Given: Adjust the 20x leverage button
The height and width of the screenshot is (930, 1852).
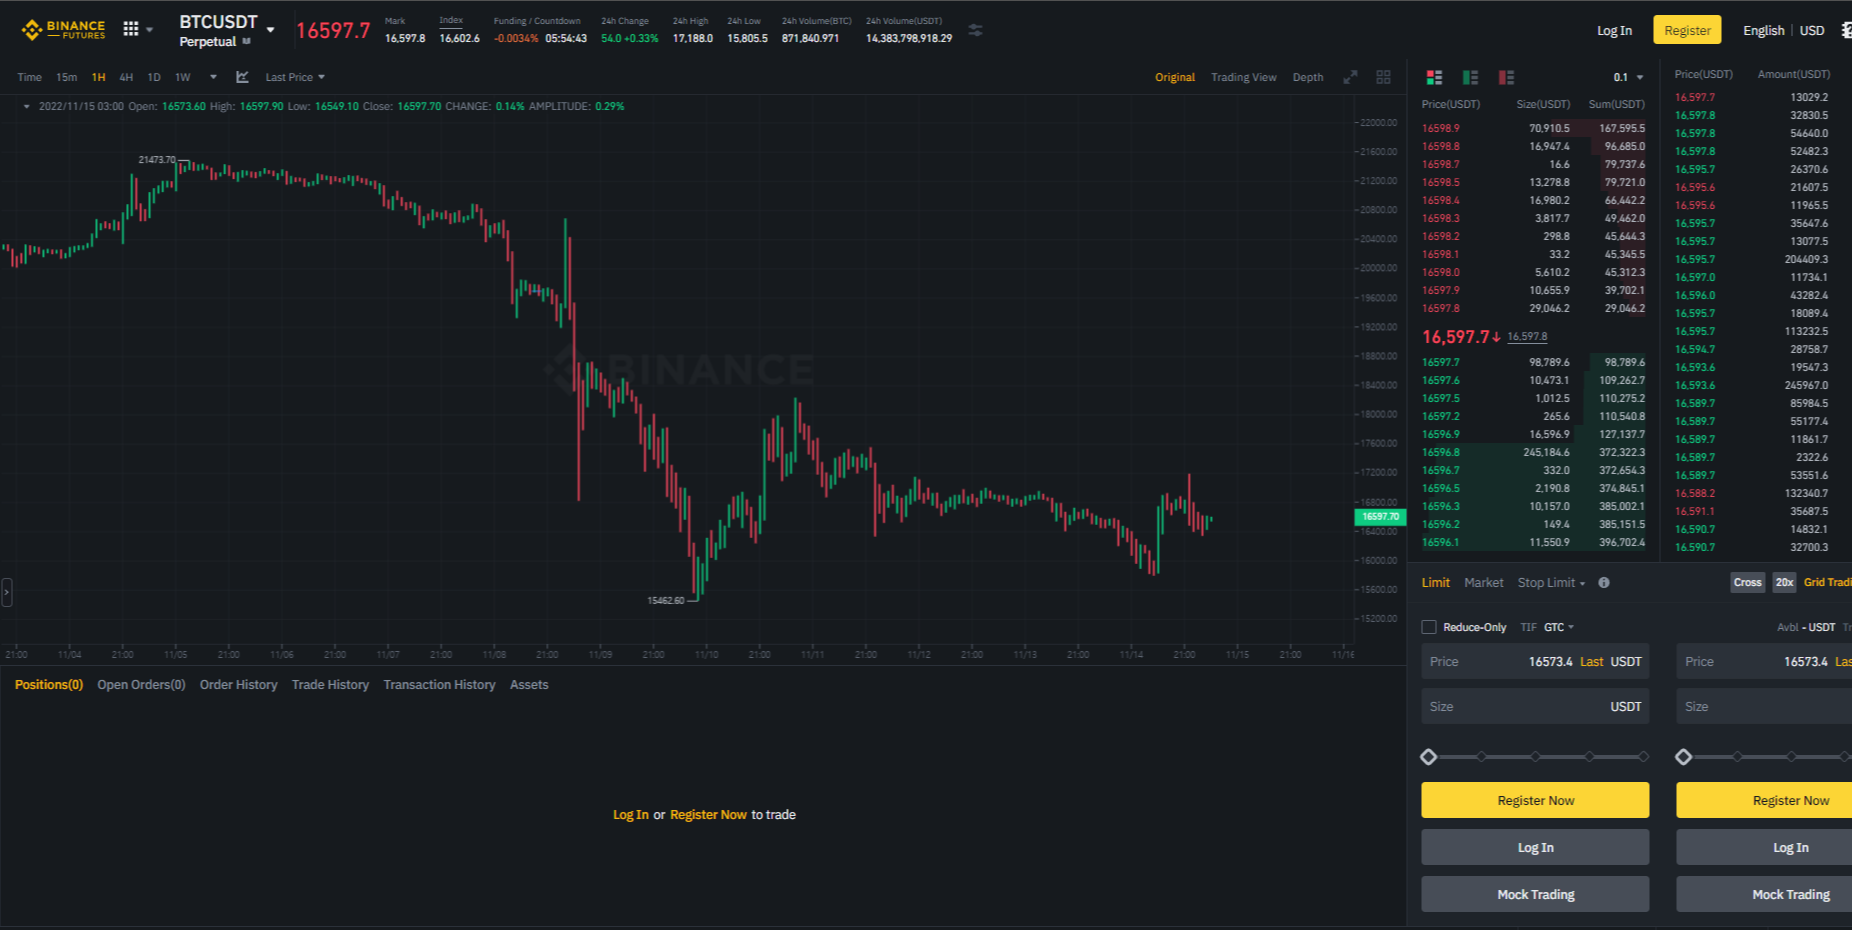Looking at the screenshot, I should click(1784, 582).
